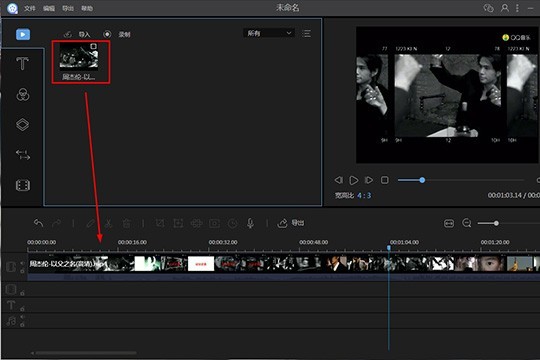Screen dimensions: 540x360
Task: Click the Undo arrow in timeline toolbar
Action: [x=38, y=223]
